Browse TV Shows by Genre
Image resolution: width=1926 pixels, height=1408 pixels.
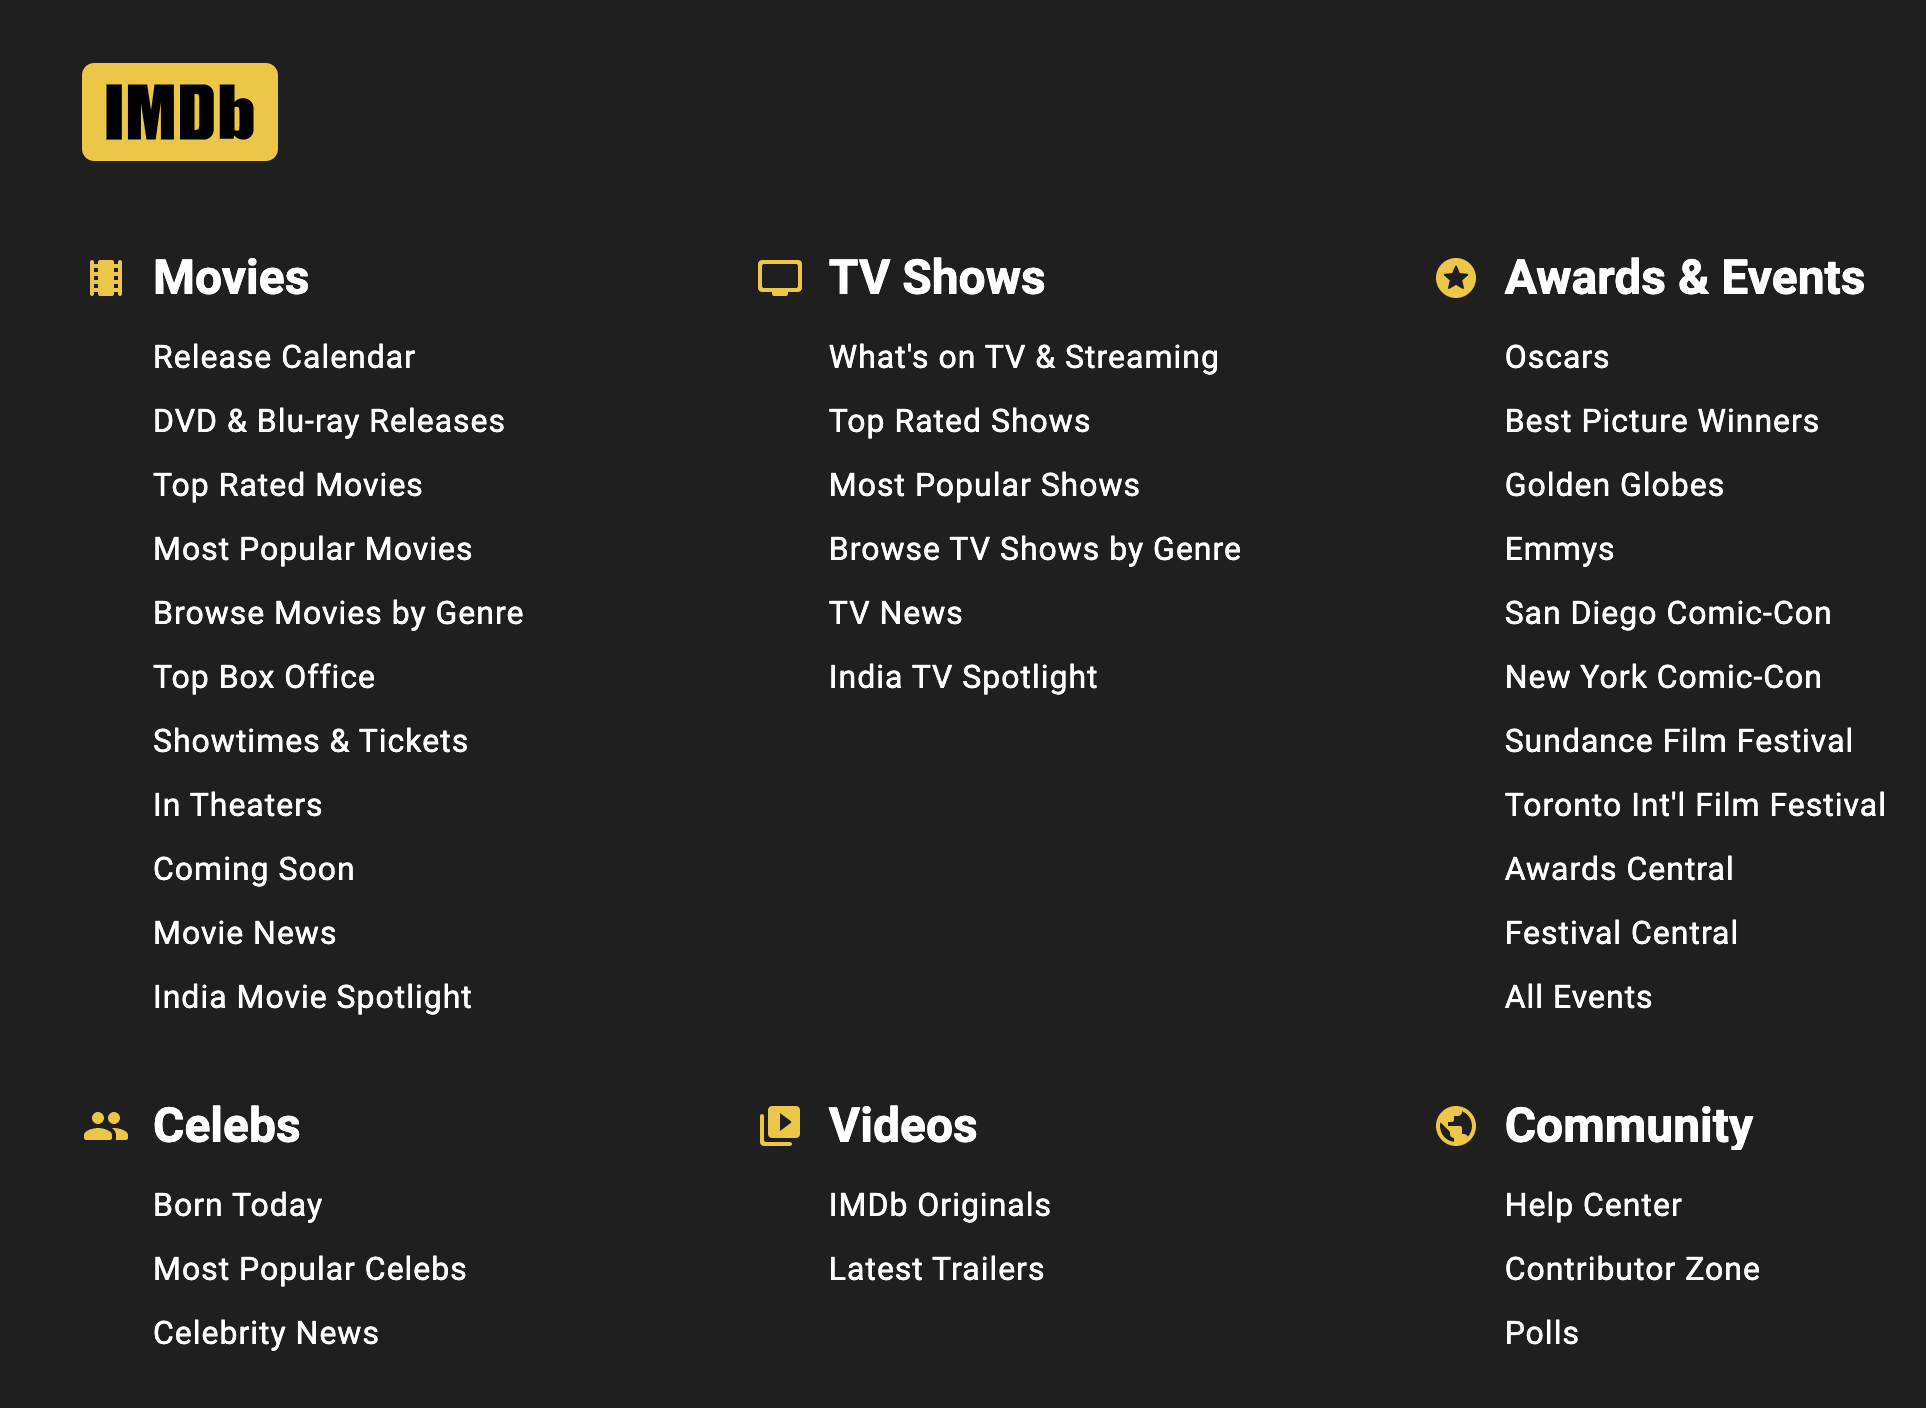1034,549
